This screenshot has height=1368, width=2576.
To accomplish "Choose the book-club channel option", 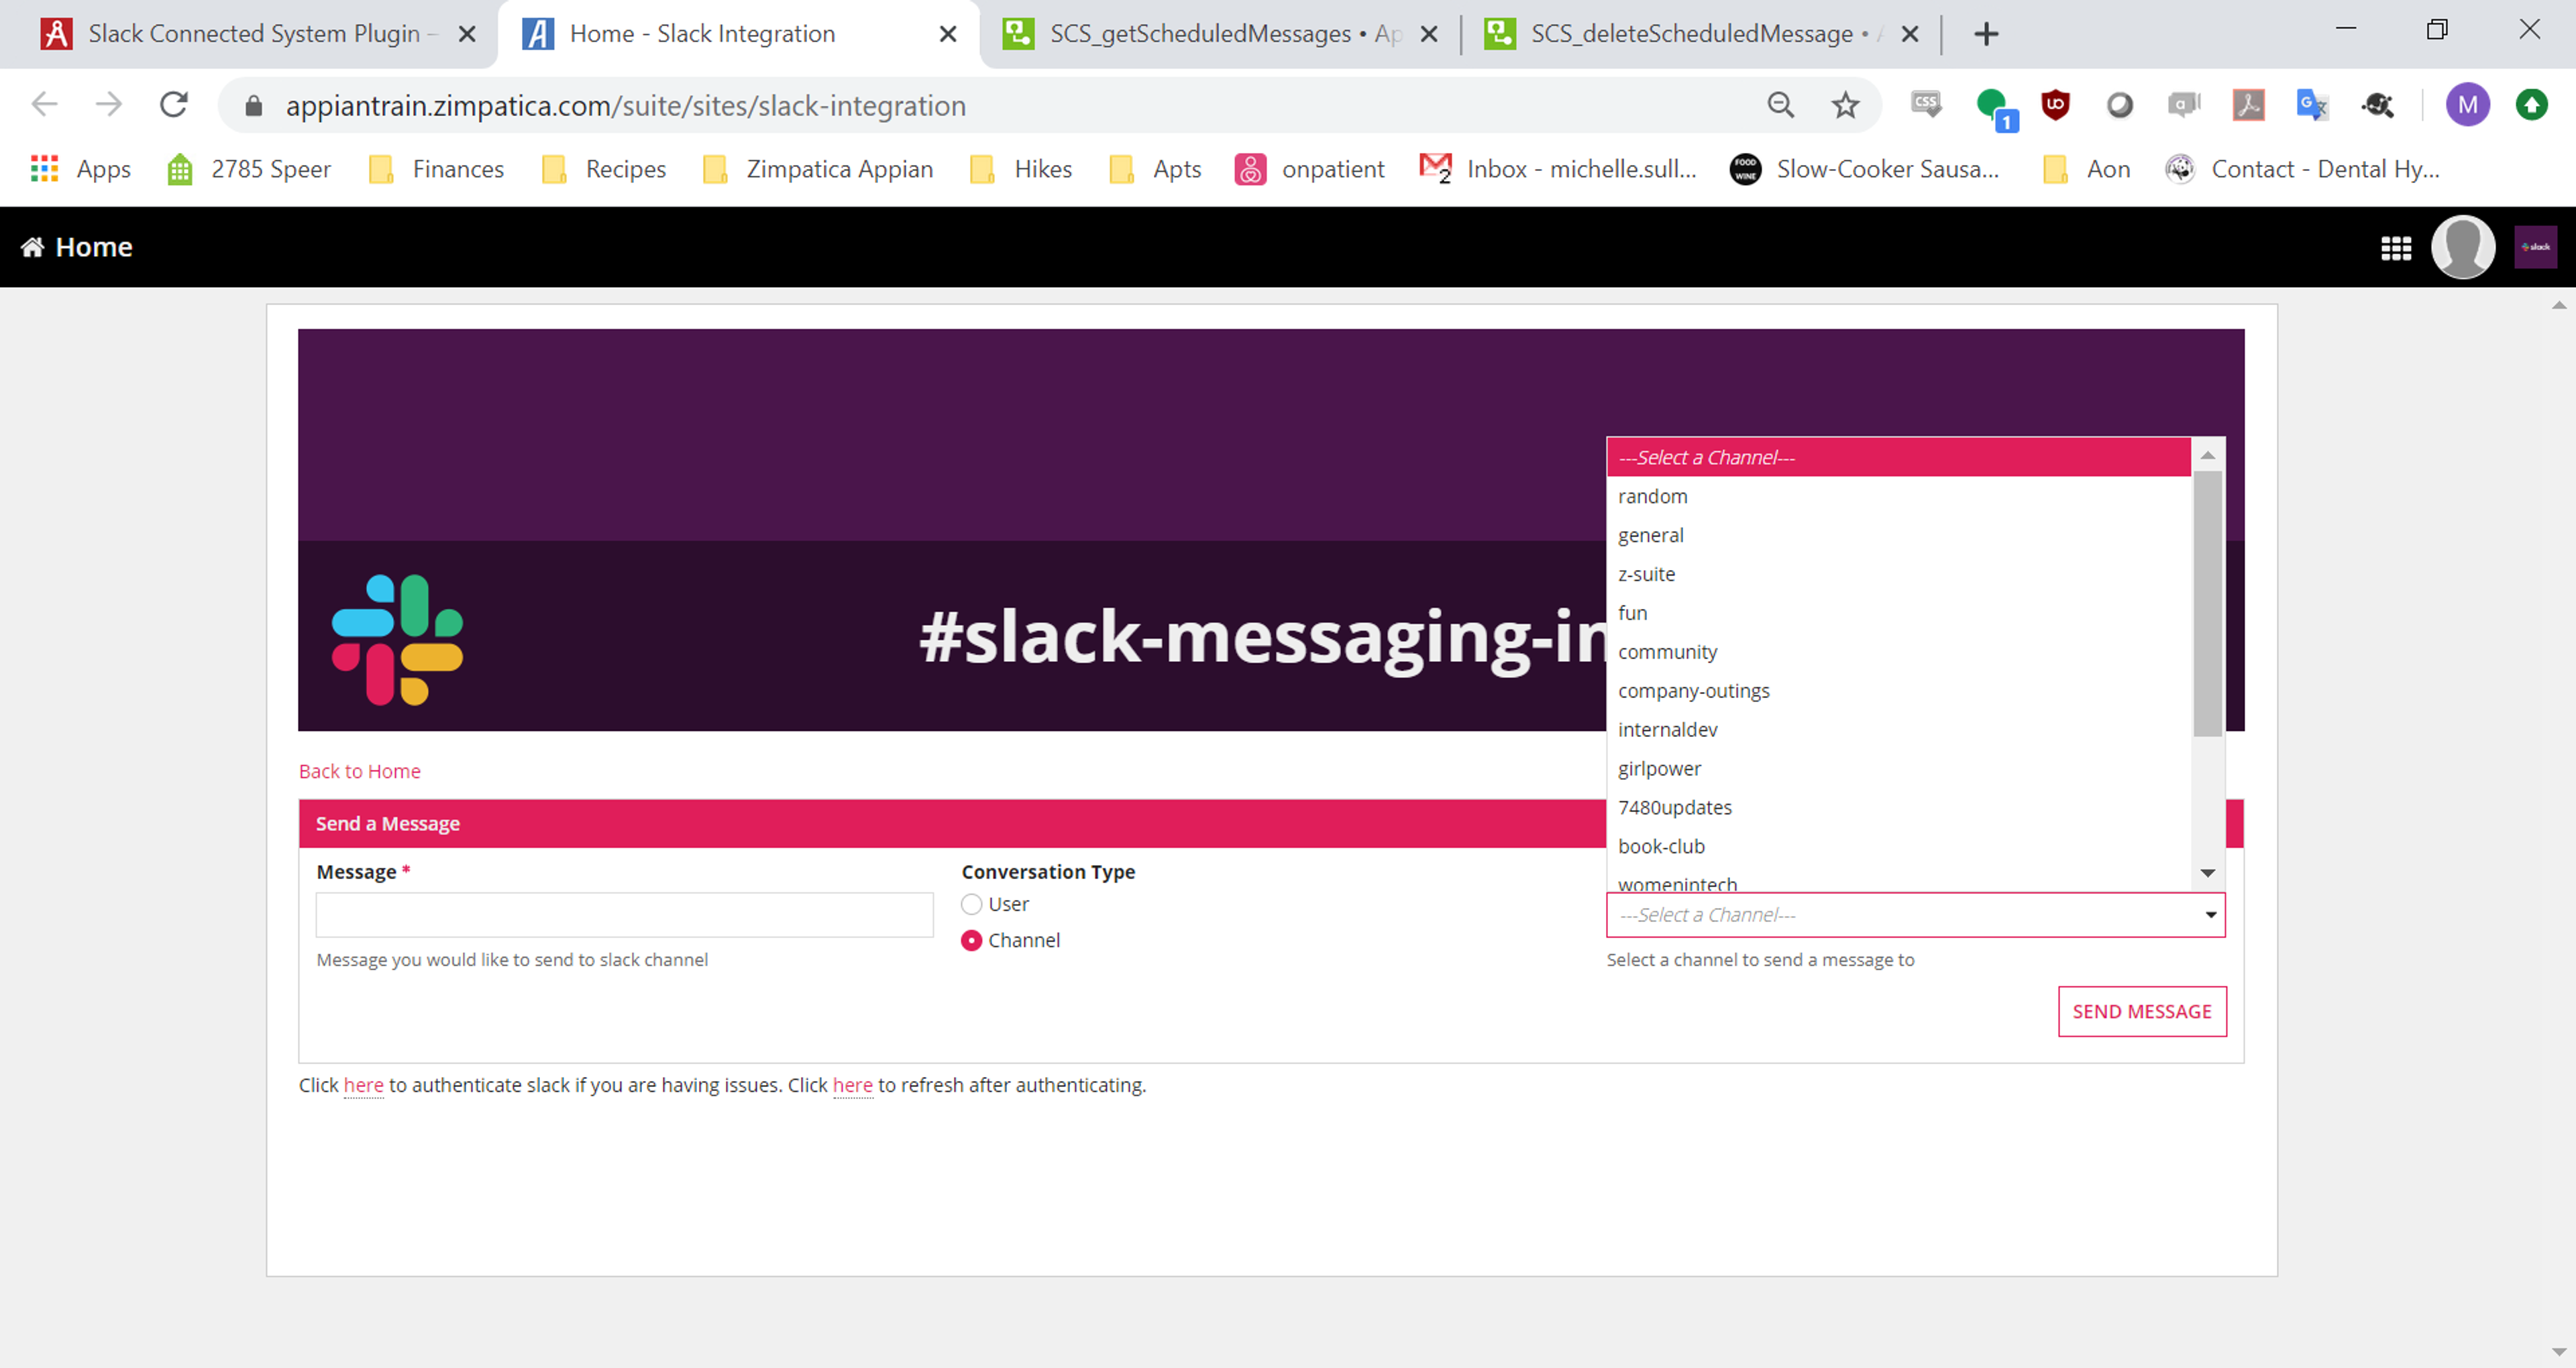I will [x=1898, y=847].
